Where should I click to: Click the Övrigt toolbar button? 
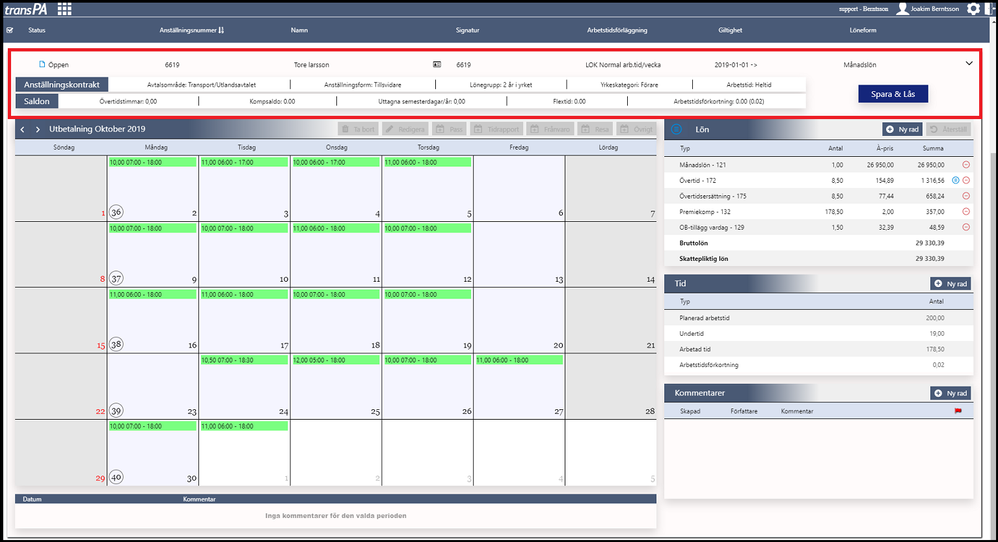636,129
